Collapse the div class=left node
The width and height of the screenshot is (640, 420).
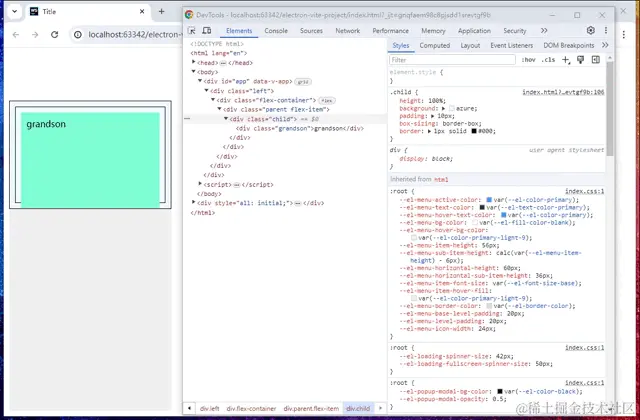click(x=207, y=90)
